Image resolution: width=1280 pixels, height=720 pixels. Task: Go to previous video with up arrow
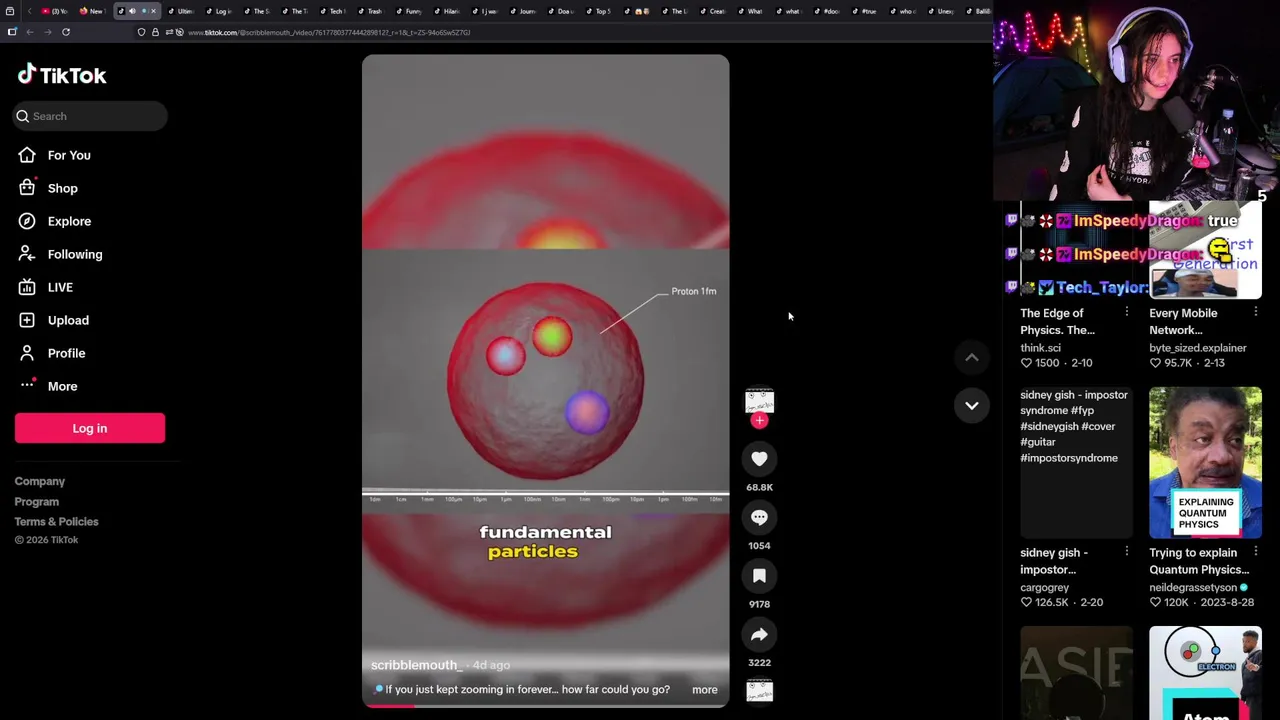(x=971, y=357)
